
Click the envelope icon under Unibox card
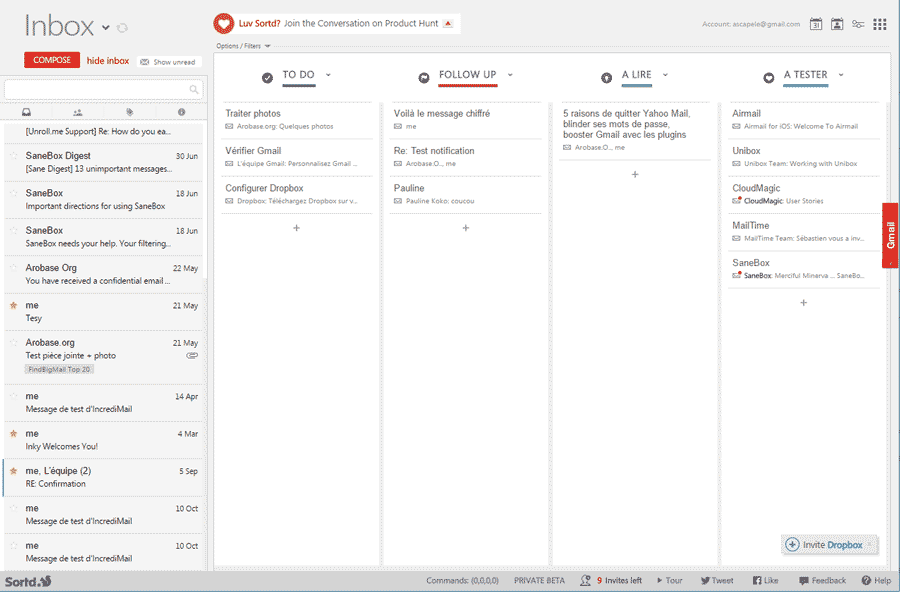point(736,164)
